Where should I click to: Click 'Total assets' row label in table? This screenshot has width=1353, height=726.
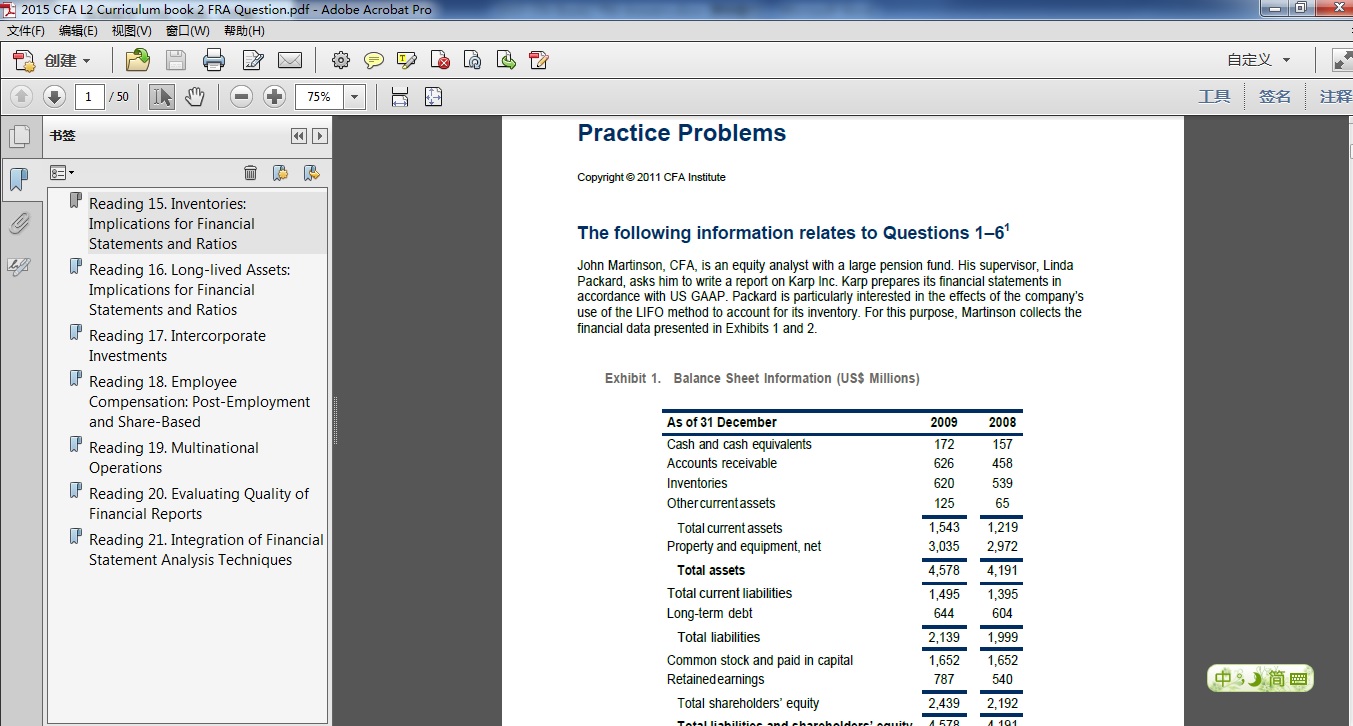pyautogui.click(x=711, y=570)
